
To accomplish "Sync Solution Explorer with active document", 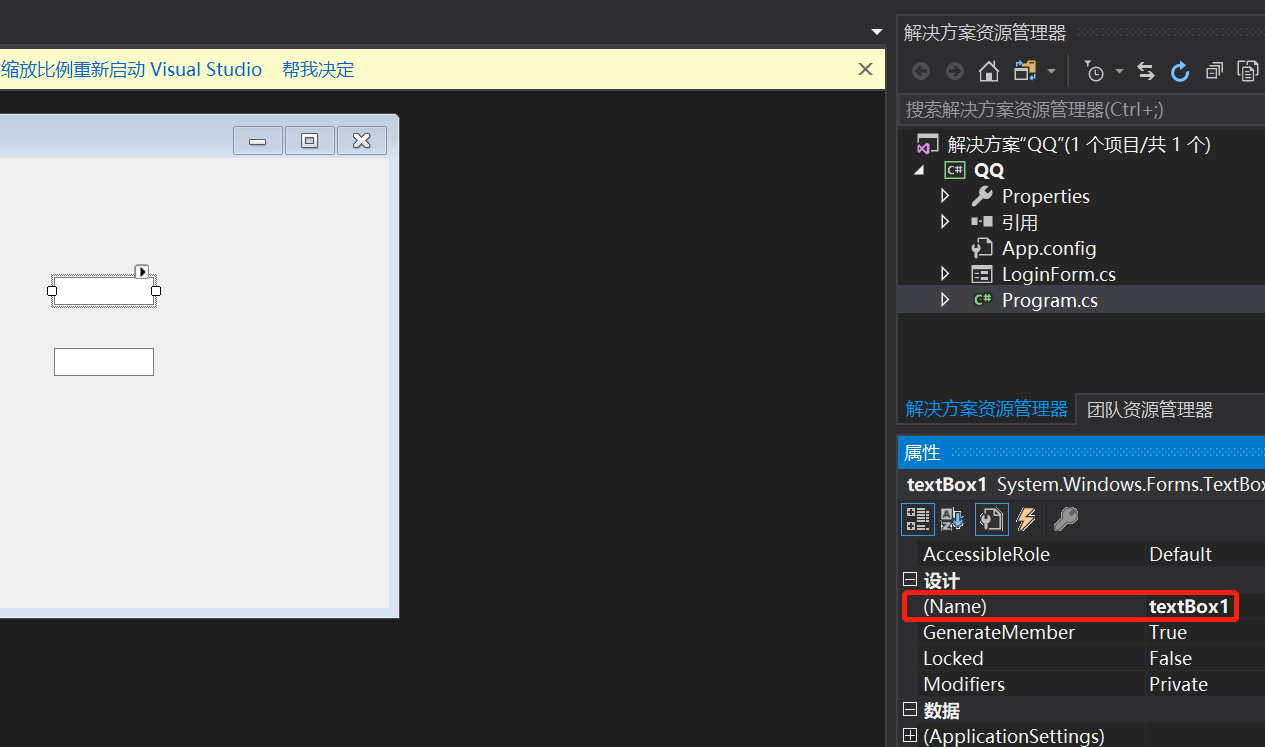I will pos(1146,71).
